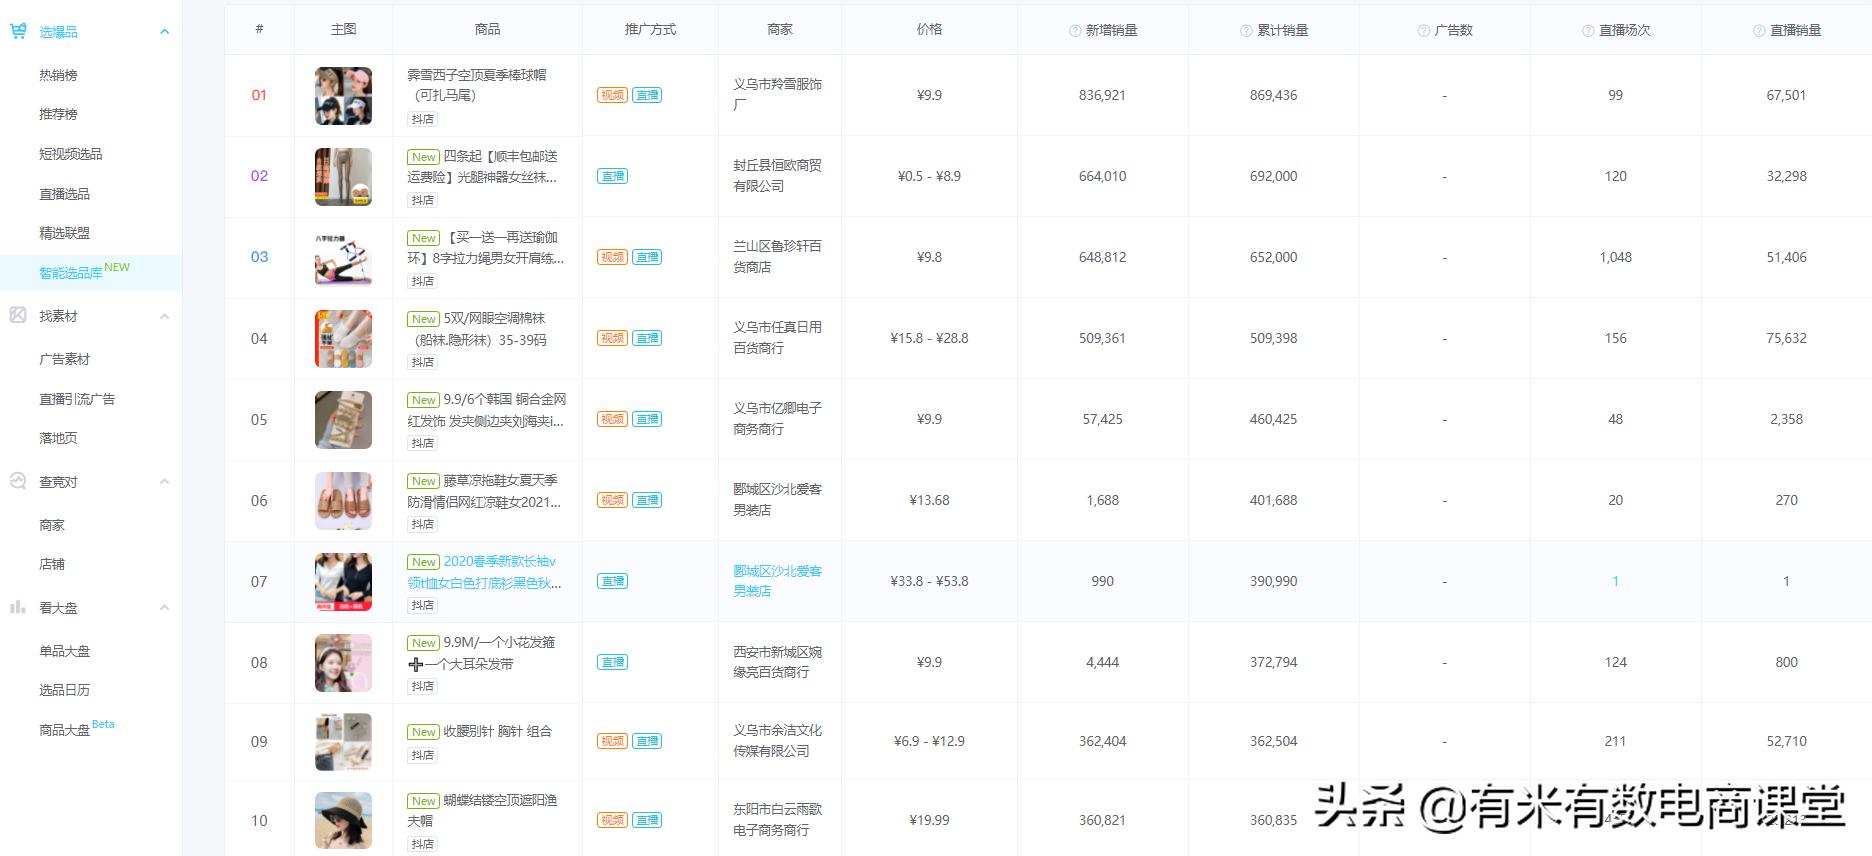Open baseball cap product thumbnail in row 01
The image size is (1872, 856).
(343, 96)
